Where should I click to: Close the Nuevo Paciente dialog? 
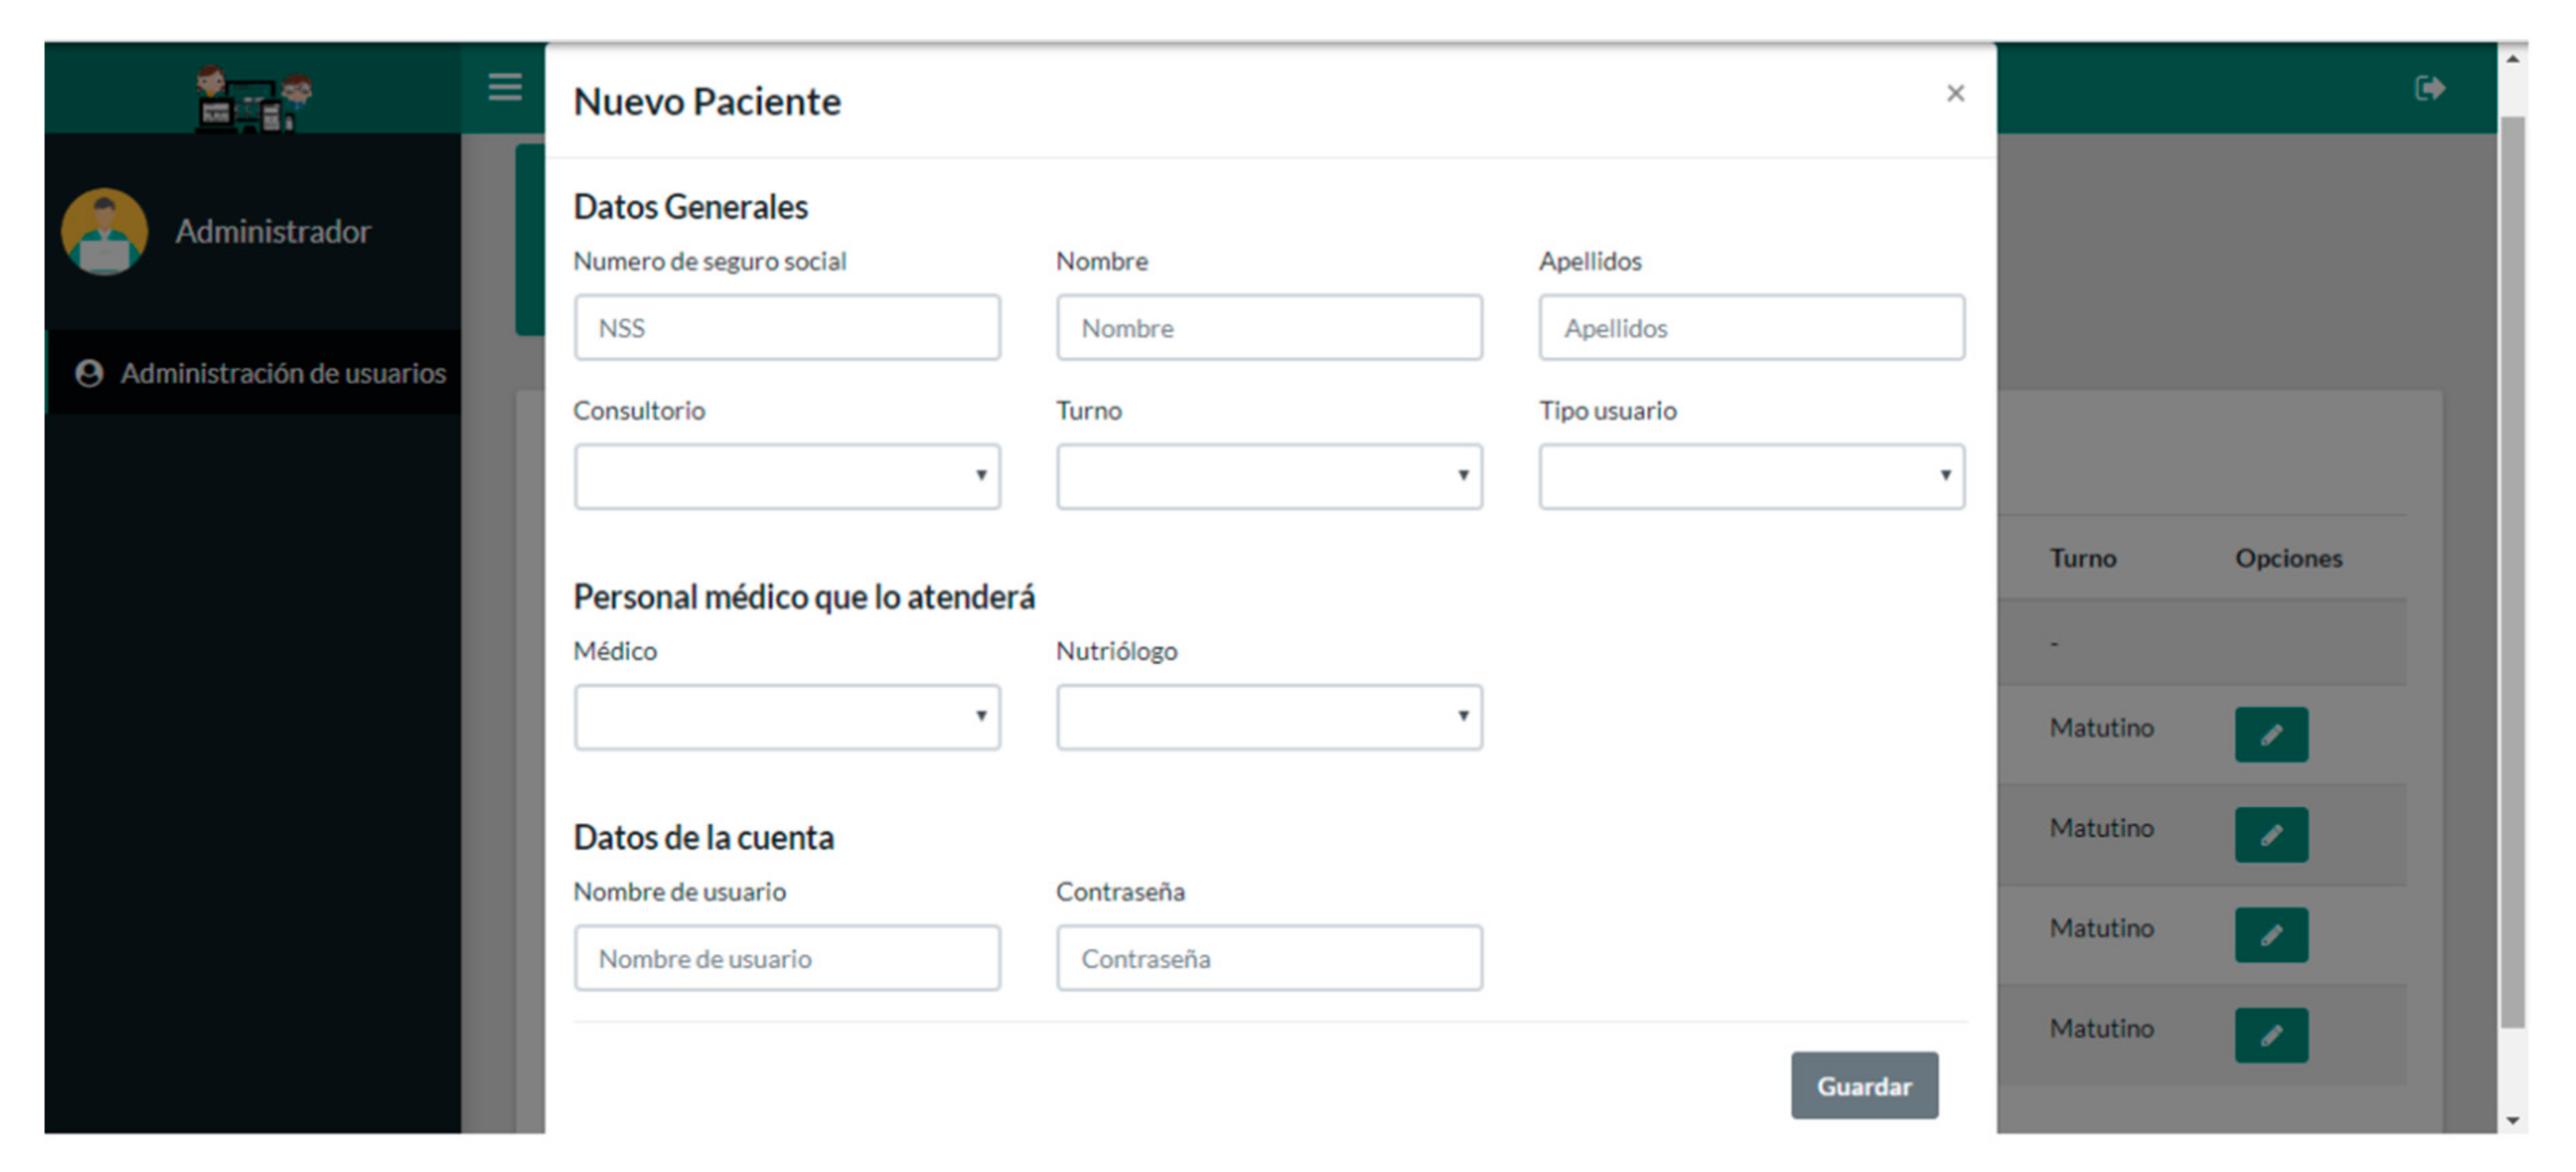1955,94
